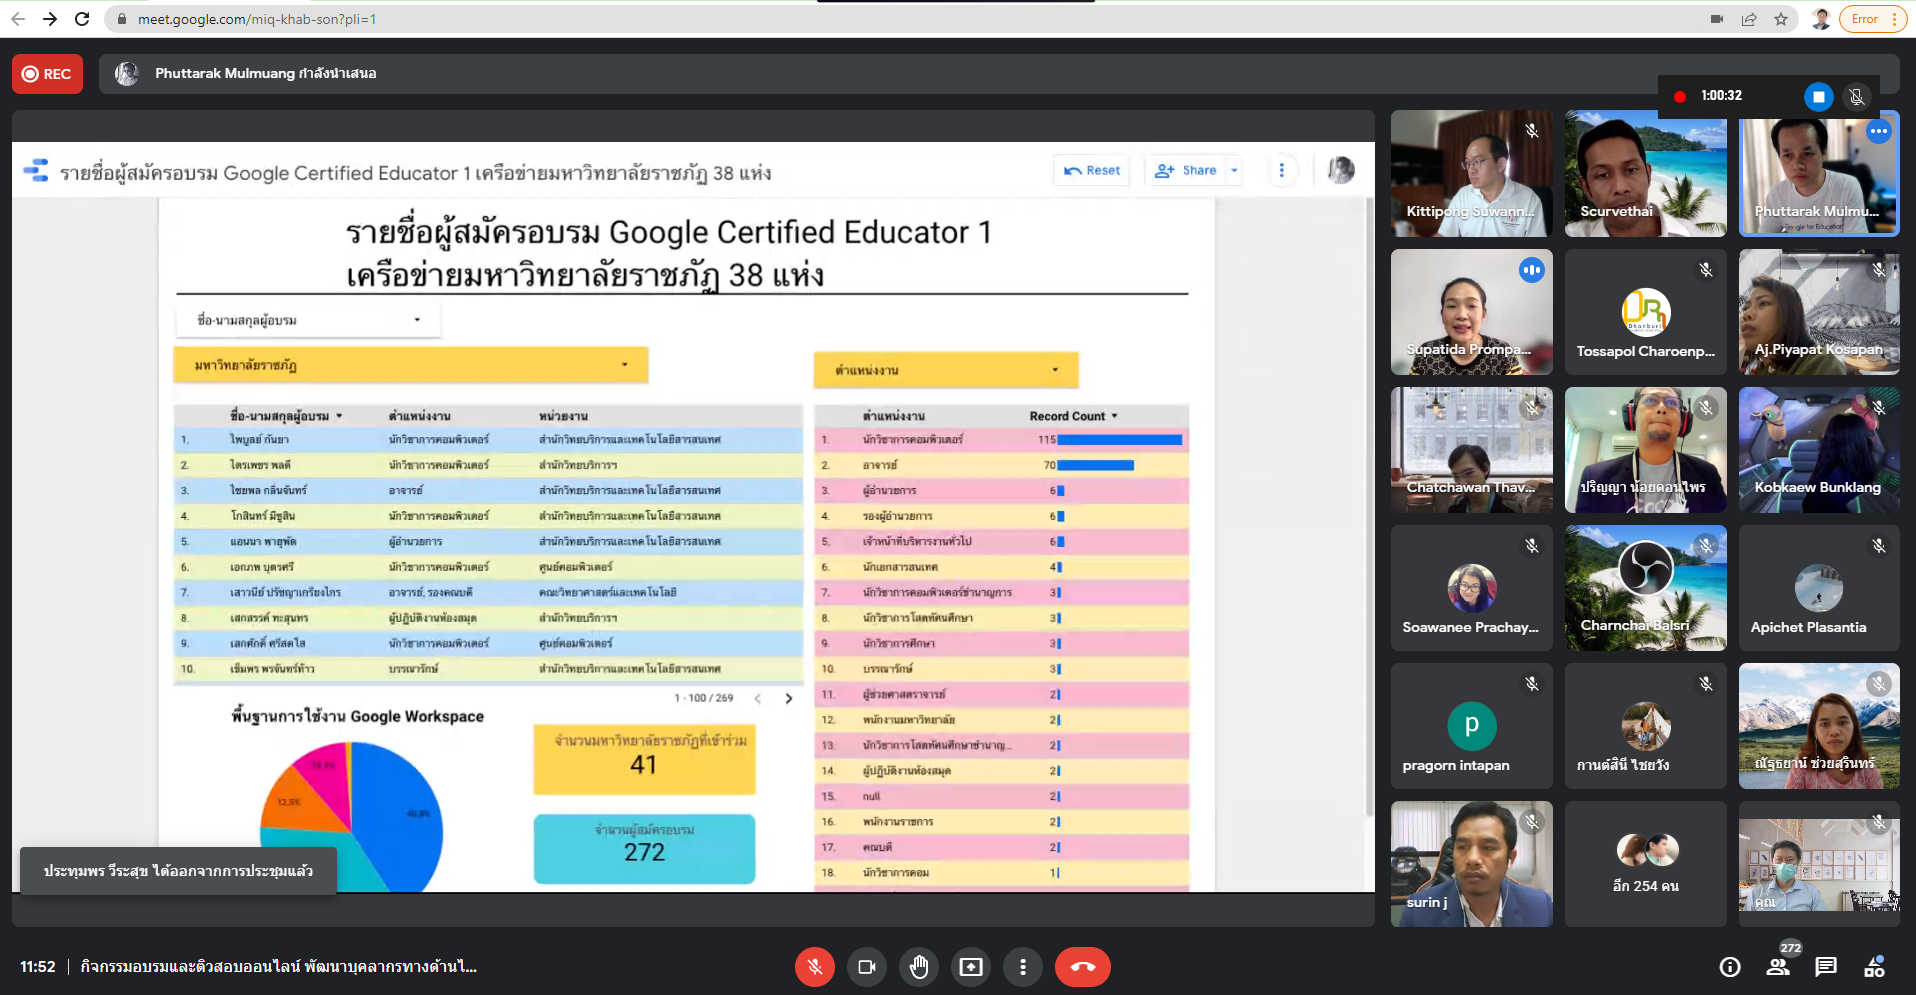Expand the ชื่อ-นามสกุลผู้อบรม filter dropdown
The image size is (1916, 995).
click(308, 320)
